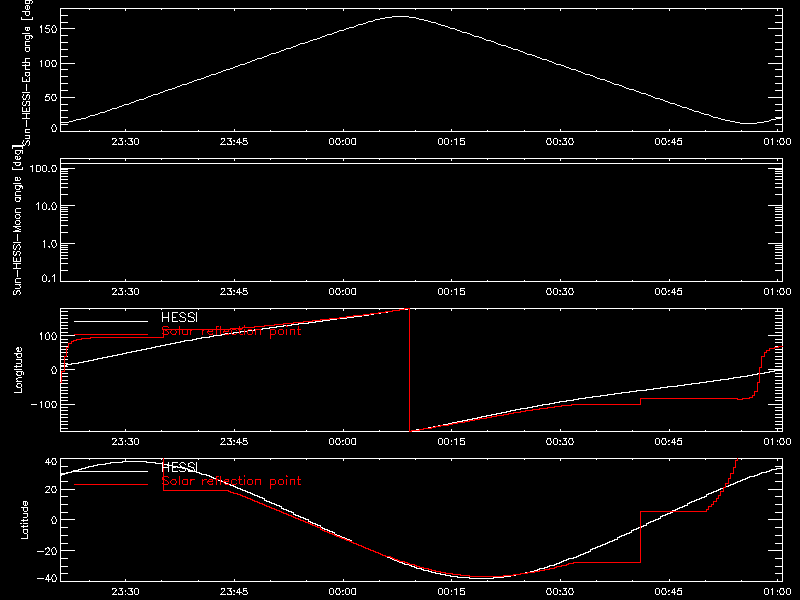800x600 pixels.
Task: Select tick label 100 in Earth angle plot
Action: (48, 64)
